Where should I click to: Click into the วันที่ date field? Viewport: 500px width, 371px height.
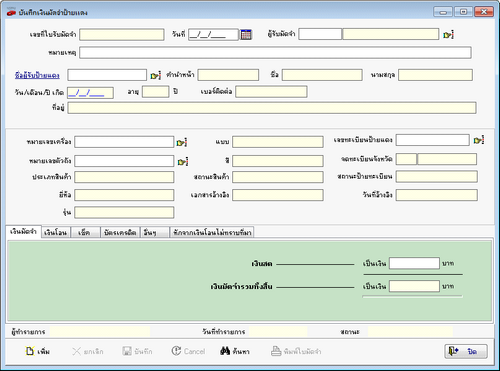(x=213, y=34)
